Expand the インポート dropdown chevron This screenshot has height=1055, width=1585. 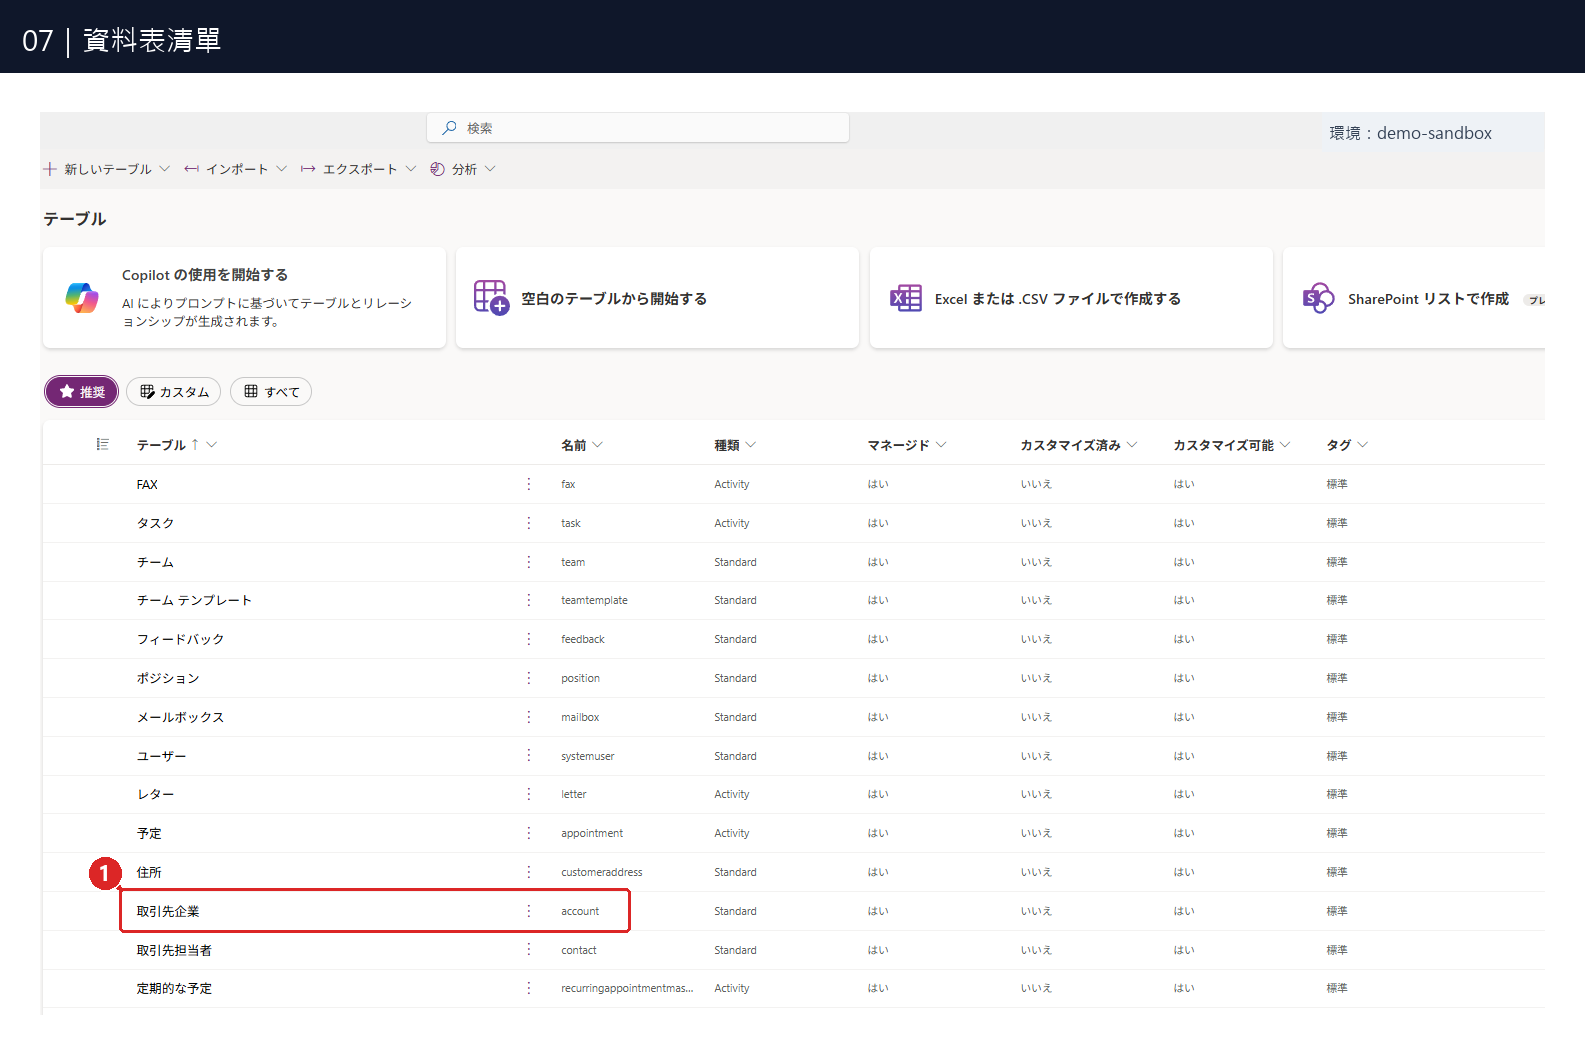click(x=282, y=169)
